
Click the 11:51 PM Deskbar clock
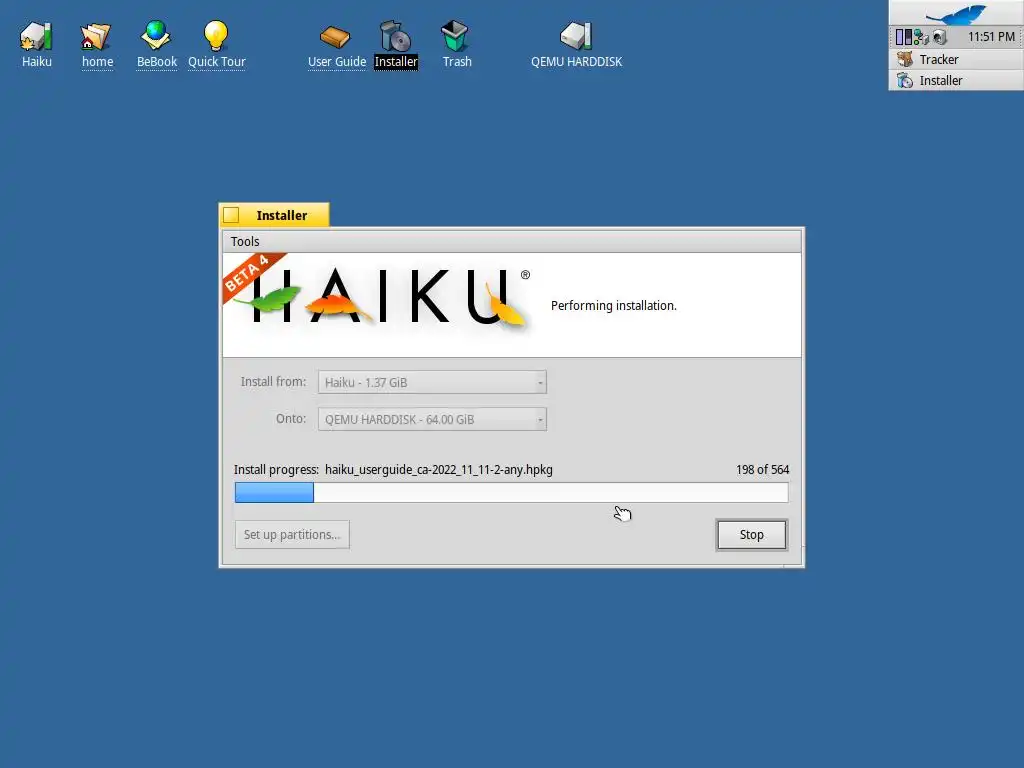pyautogui.click(x=991, y=37)
